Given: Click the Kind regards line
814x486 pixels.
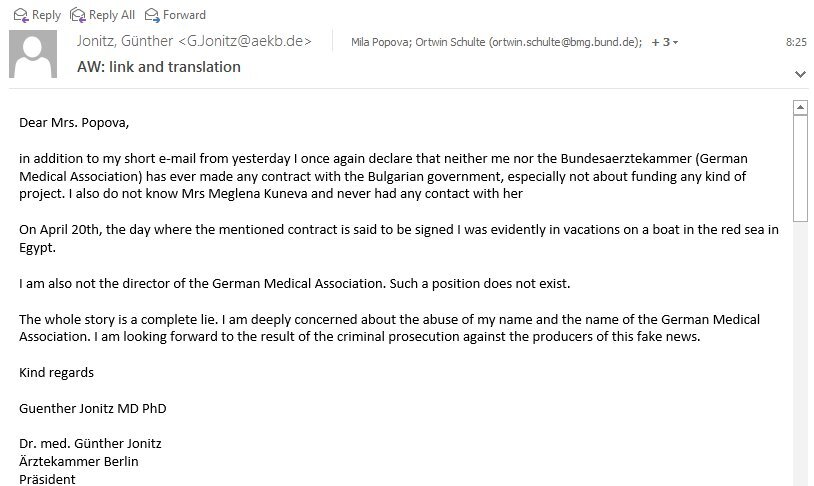Looking at the screenshot, I should click(x=57, y=373).
